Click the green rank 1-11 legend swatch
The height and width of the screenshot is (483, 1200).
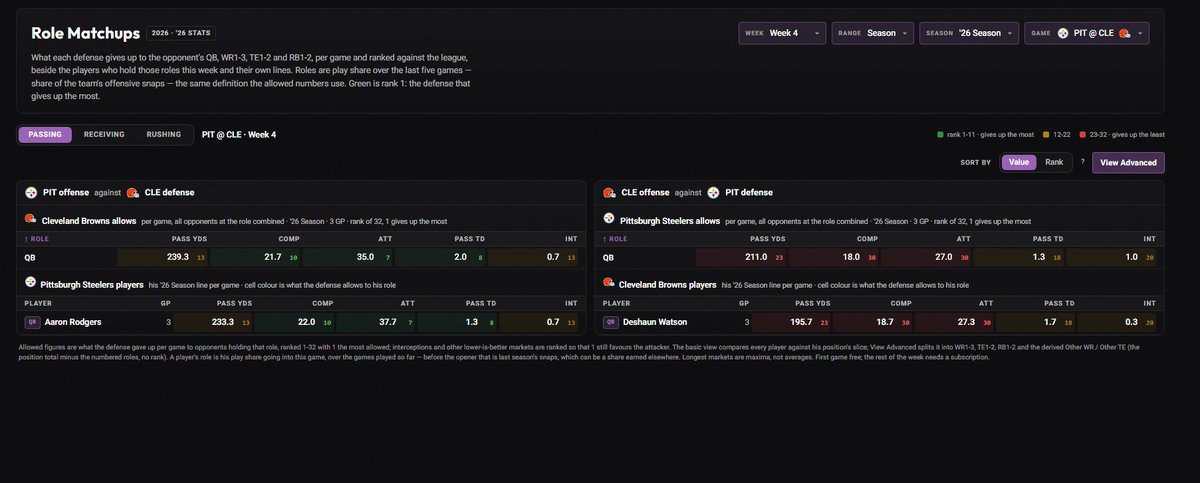(940, 134)
